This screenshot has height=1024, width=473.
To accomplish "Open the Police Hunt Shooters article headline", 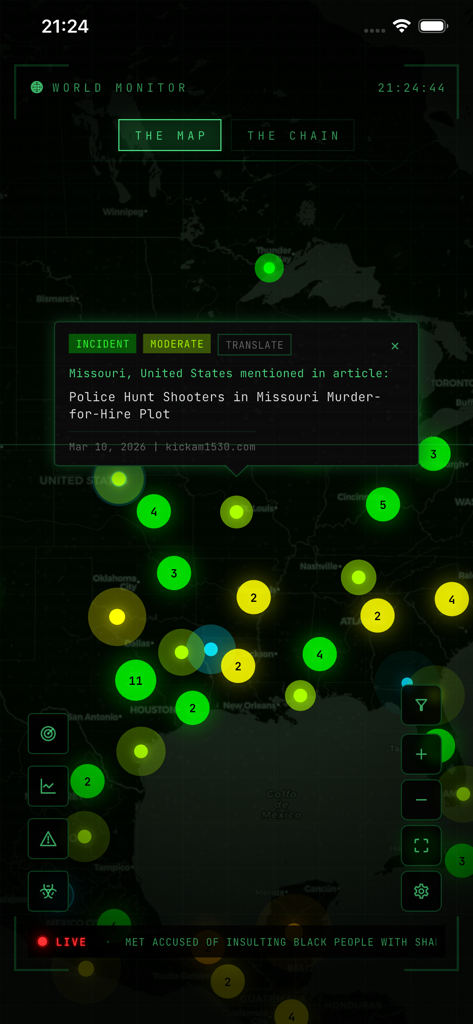I will click(x=225, y=405).
